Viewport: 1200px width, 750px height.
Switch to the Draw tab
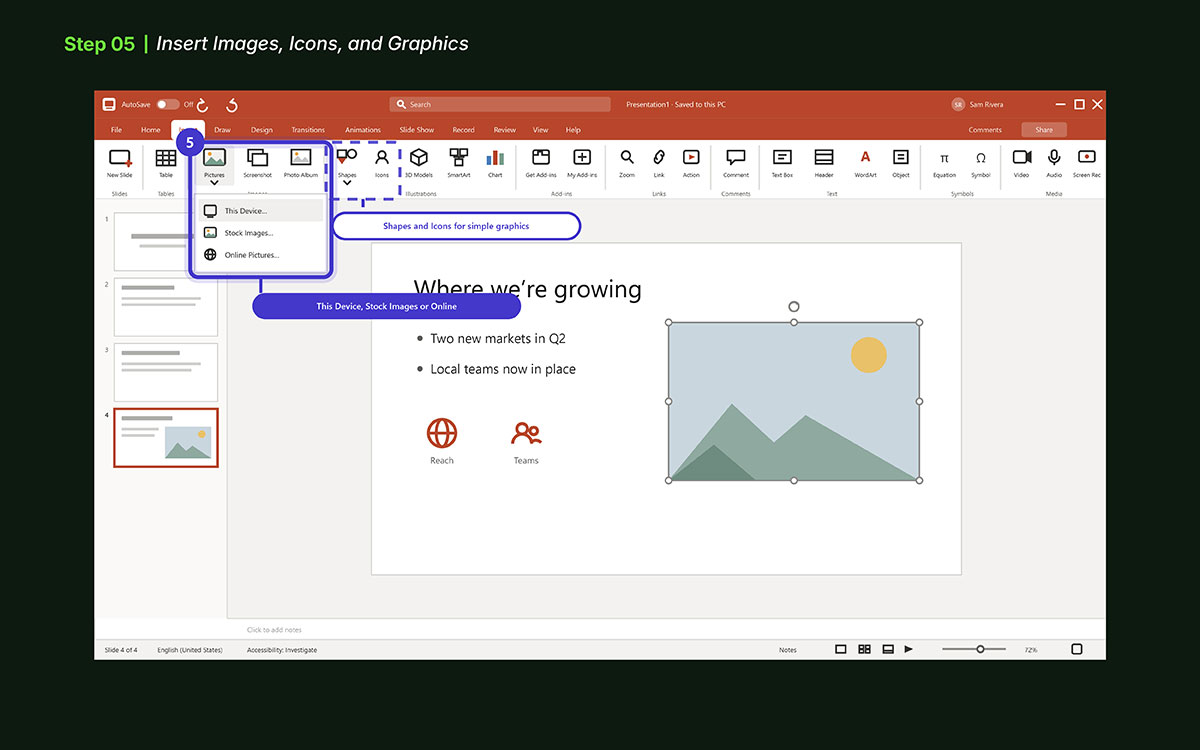[222, 130]
